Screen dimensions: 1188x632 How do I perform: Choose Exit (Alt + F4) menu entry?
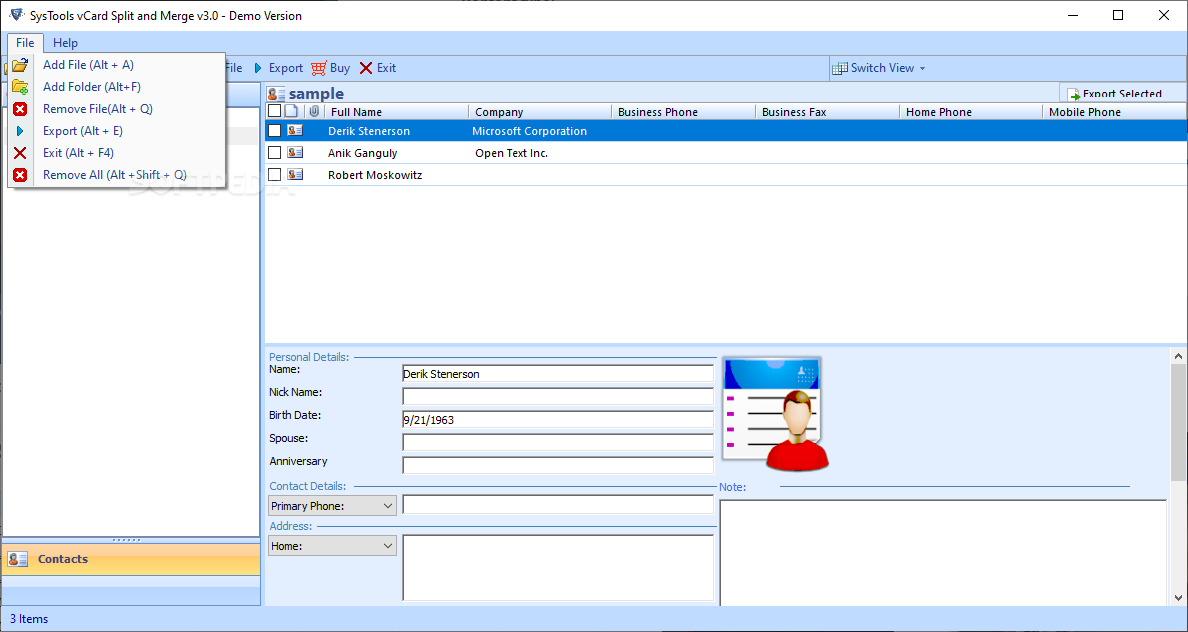click(x=117, y=153)
